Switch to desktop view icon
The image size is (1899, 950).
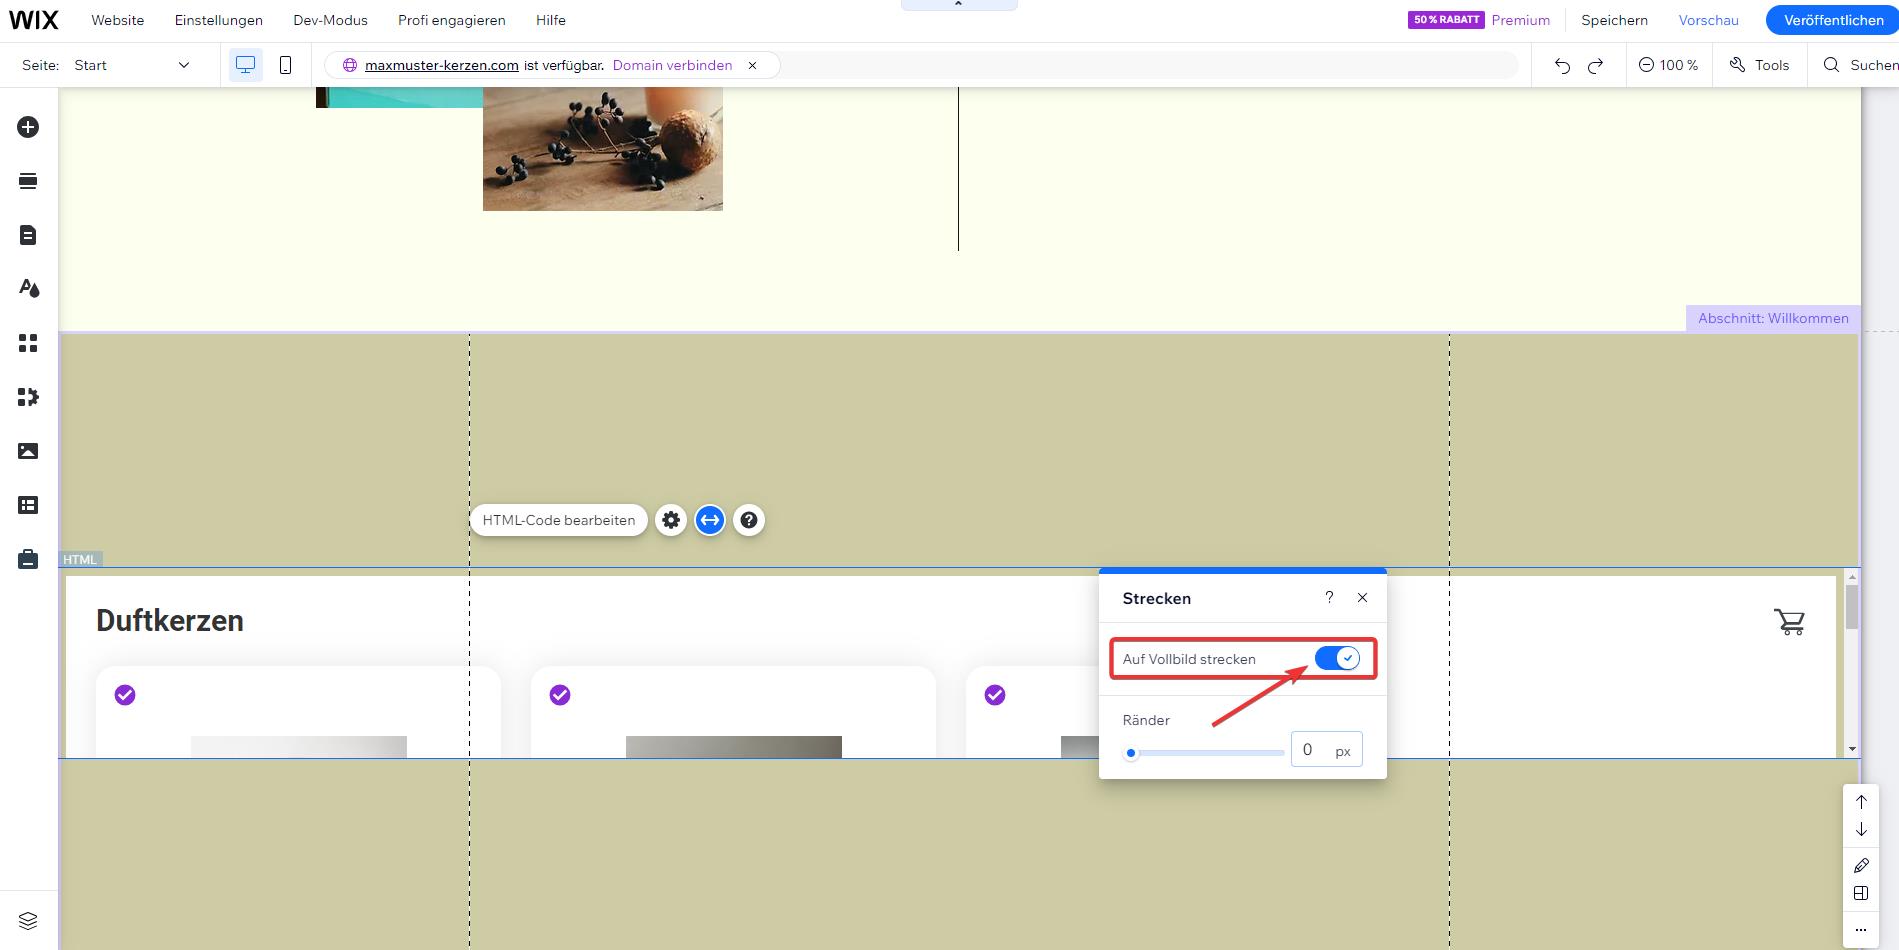245,65
